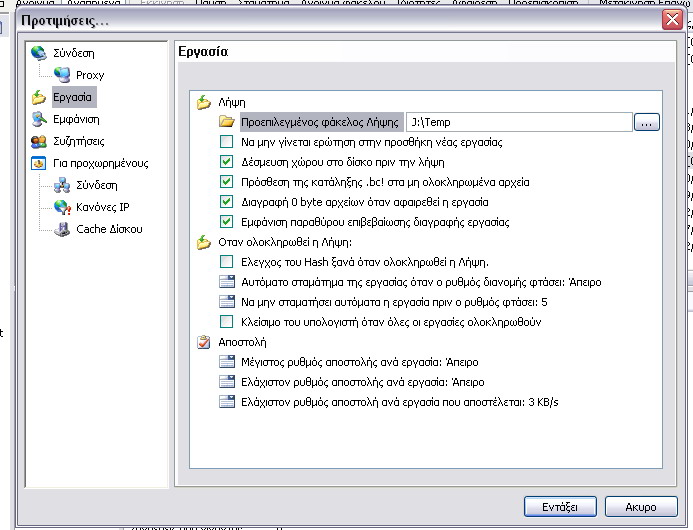Click Να μην σταματήσει αυτόματα setting row
The height and width of the screenshot is (530, 693).
(x=394, y=302)
